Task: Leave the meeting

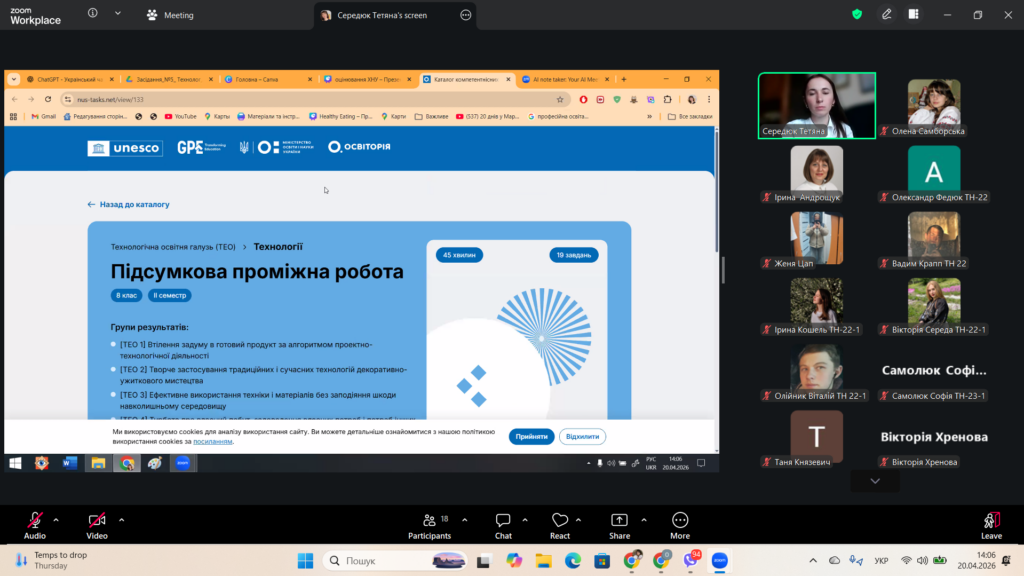Action: tap(991, 523)
